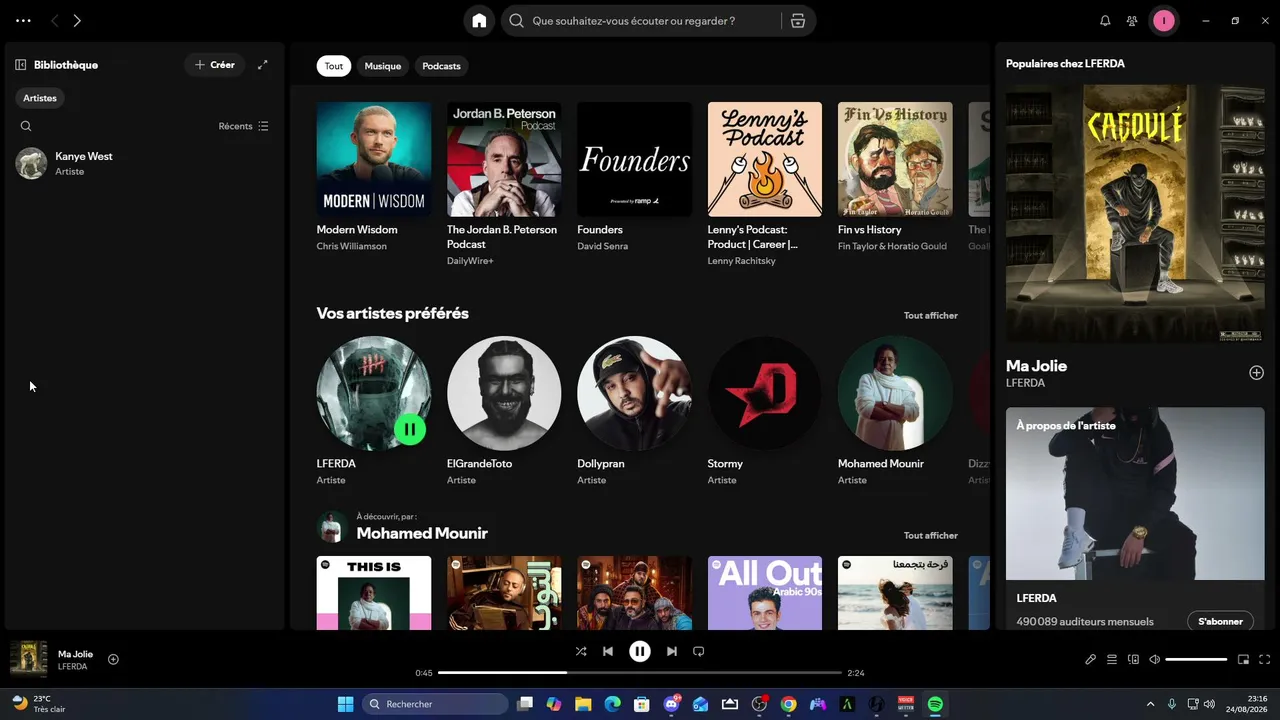Open the three-dots app menu
This screenshot has height=720, width=1280.
pos(23,20)
